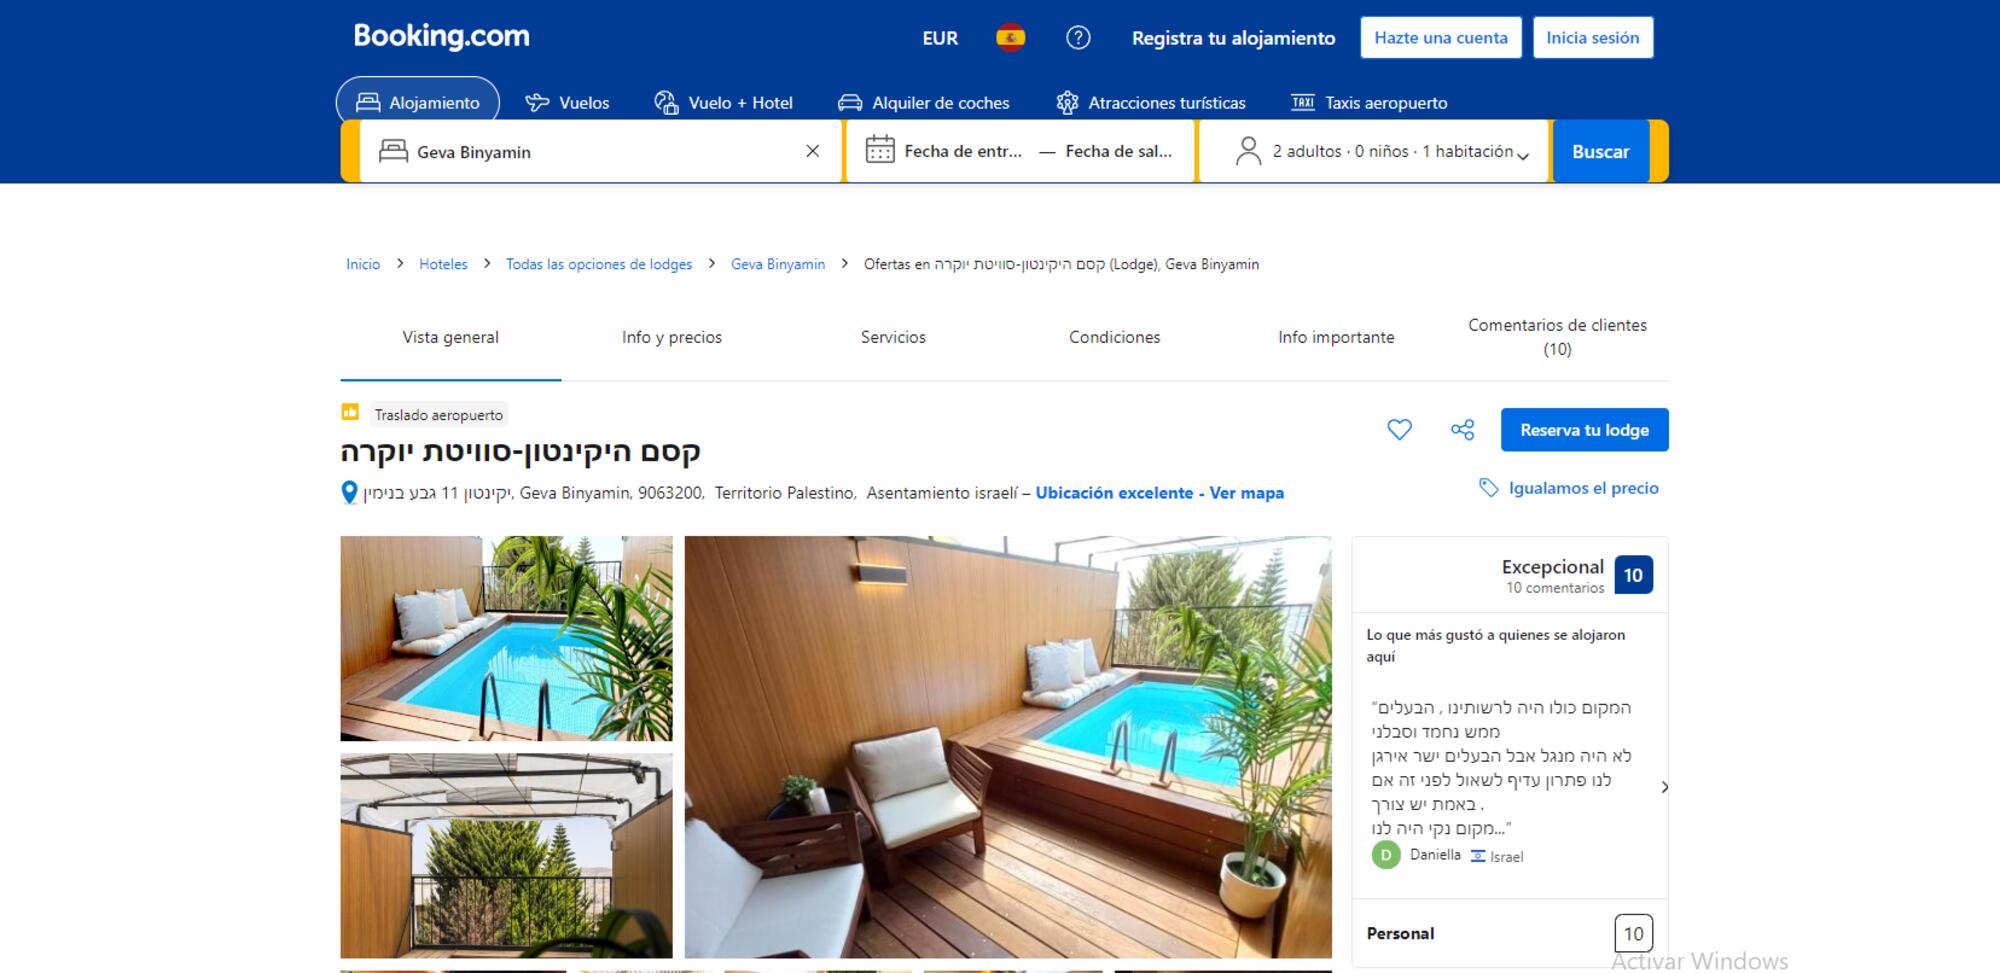Open Taxis aeropuerto section
This screenshot has height=973, width=2000.
[x=1369, y=102]
